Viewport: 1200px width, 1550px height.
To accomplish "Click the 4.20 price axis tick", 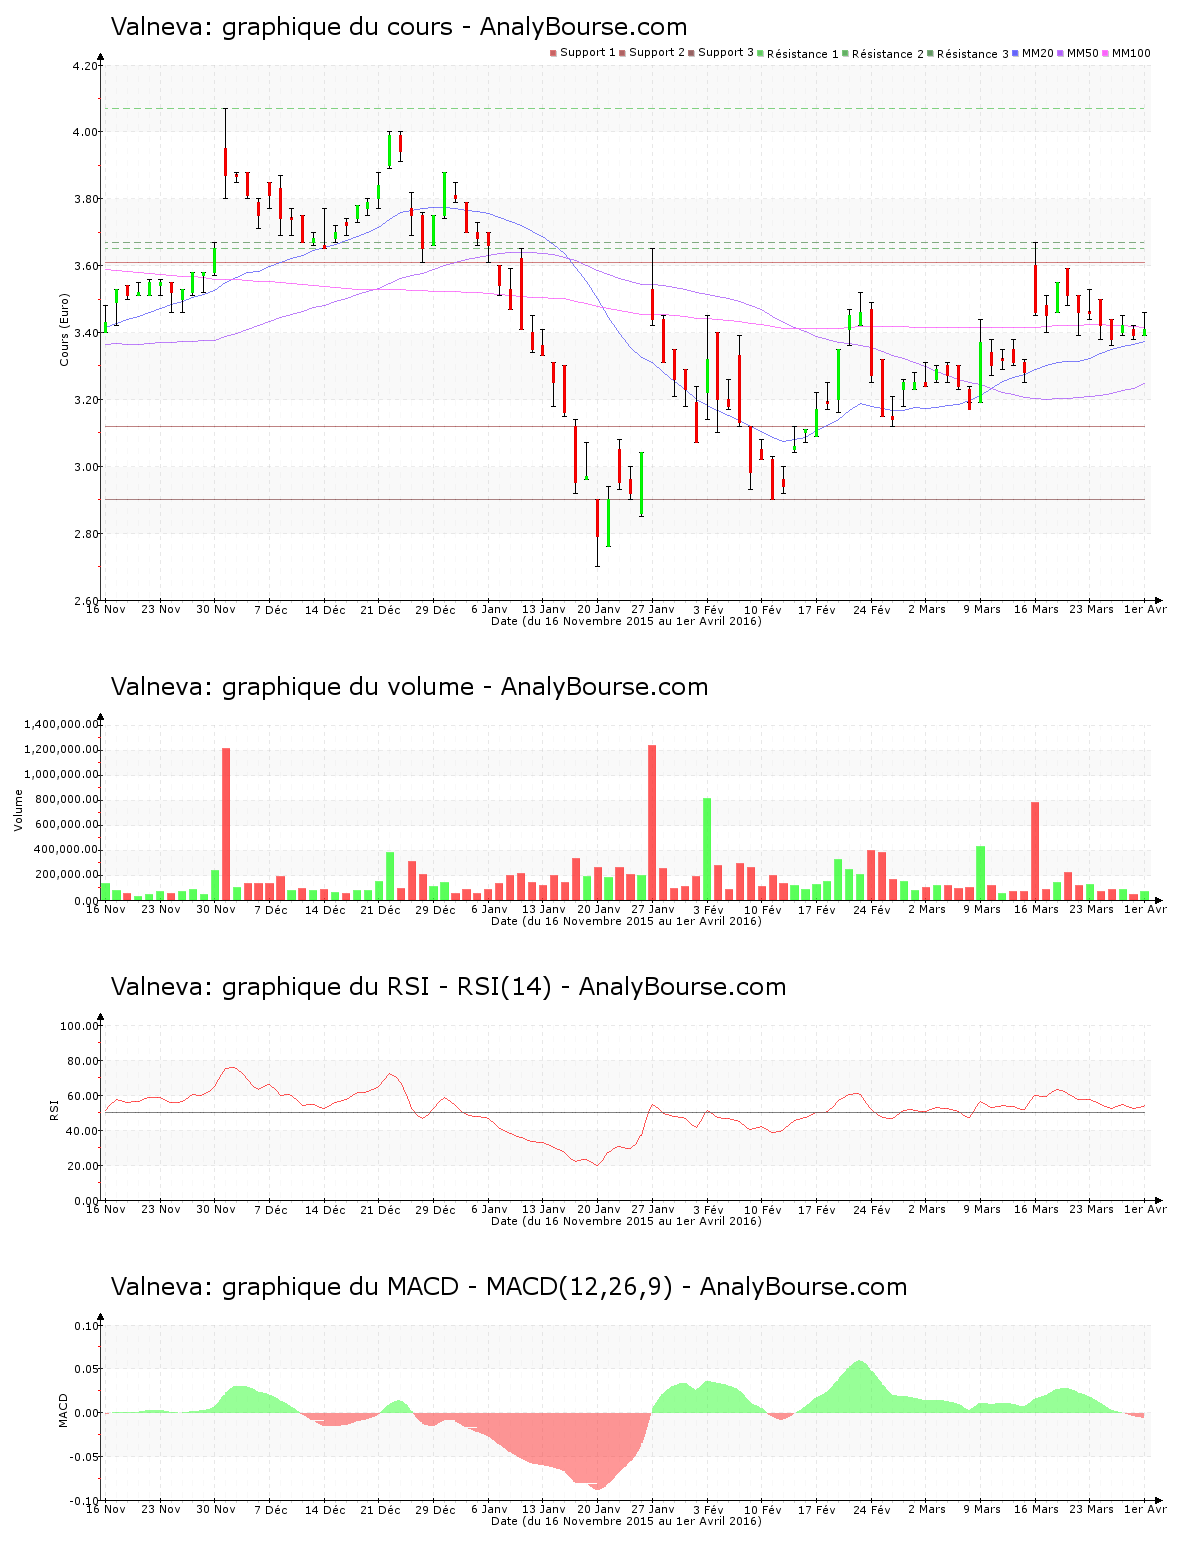I will point(87,67).
